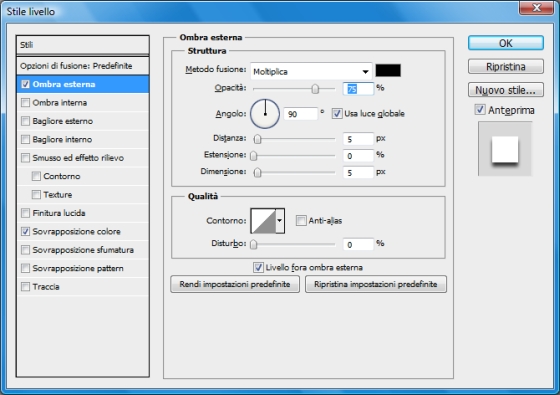Uncheck Sovrapposizione colore checkbox

click(x=25, y=231)
